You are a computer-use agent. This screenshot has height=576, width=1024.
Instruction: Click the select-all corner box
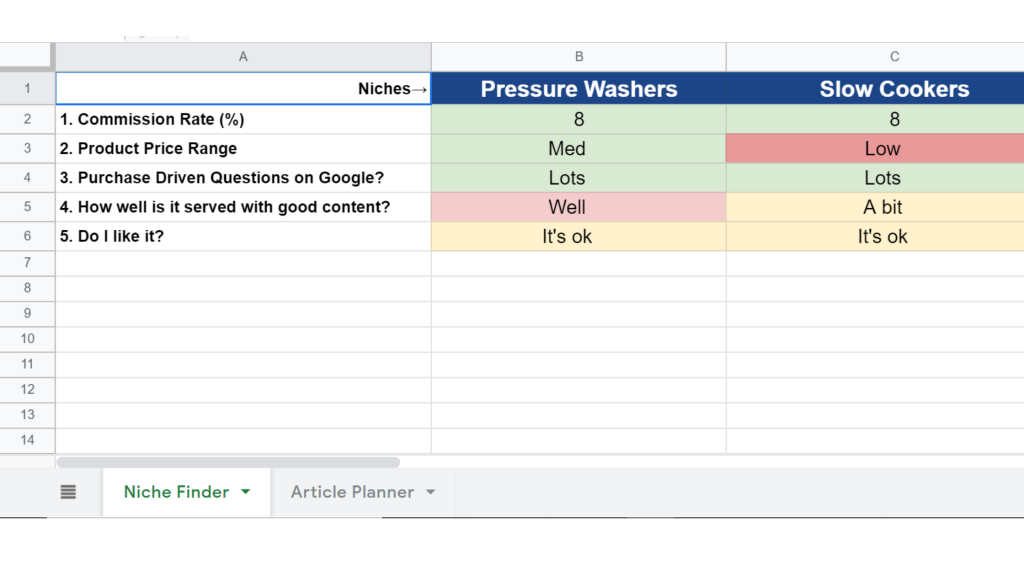[27, 57]
